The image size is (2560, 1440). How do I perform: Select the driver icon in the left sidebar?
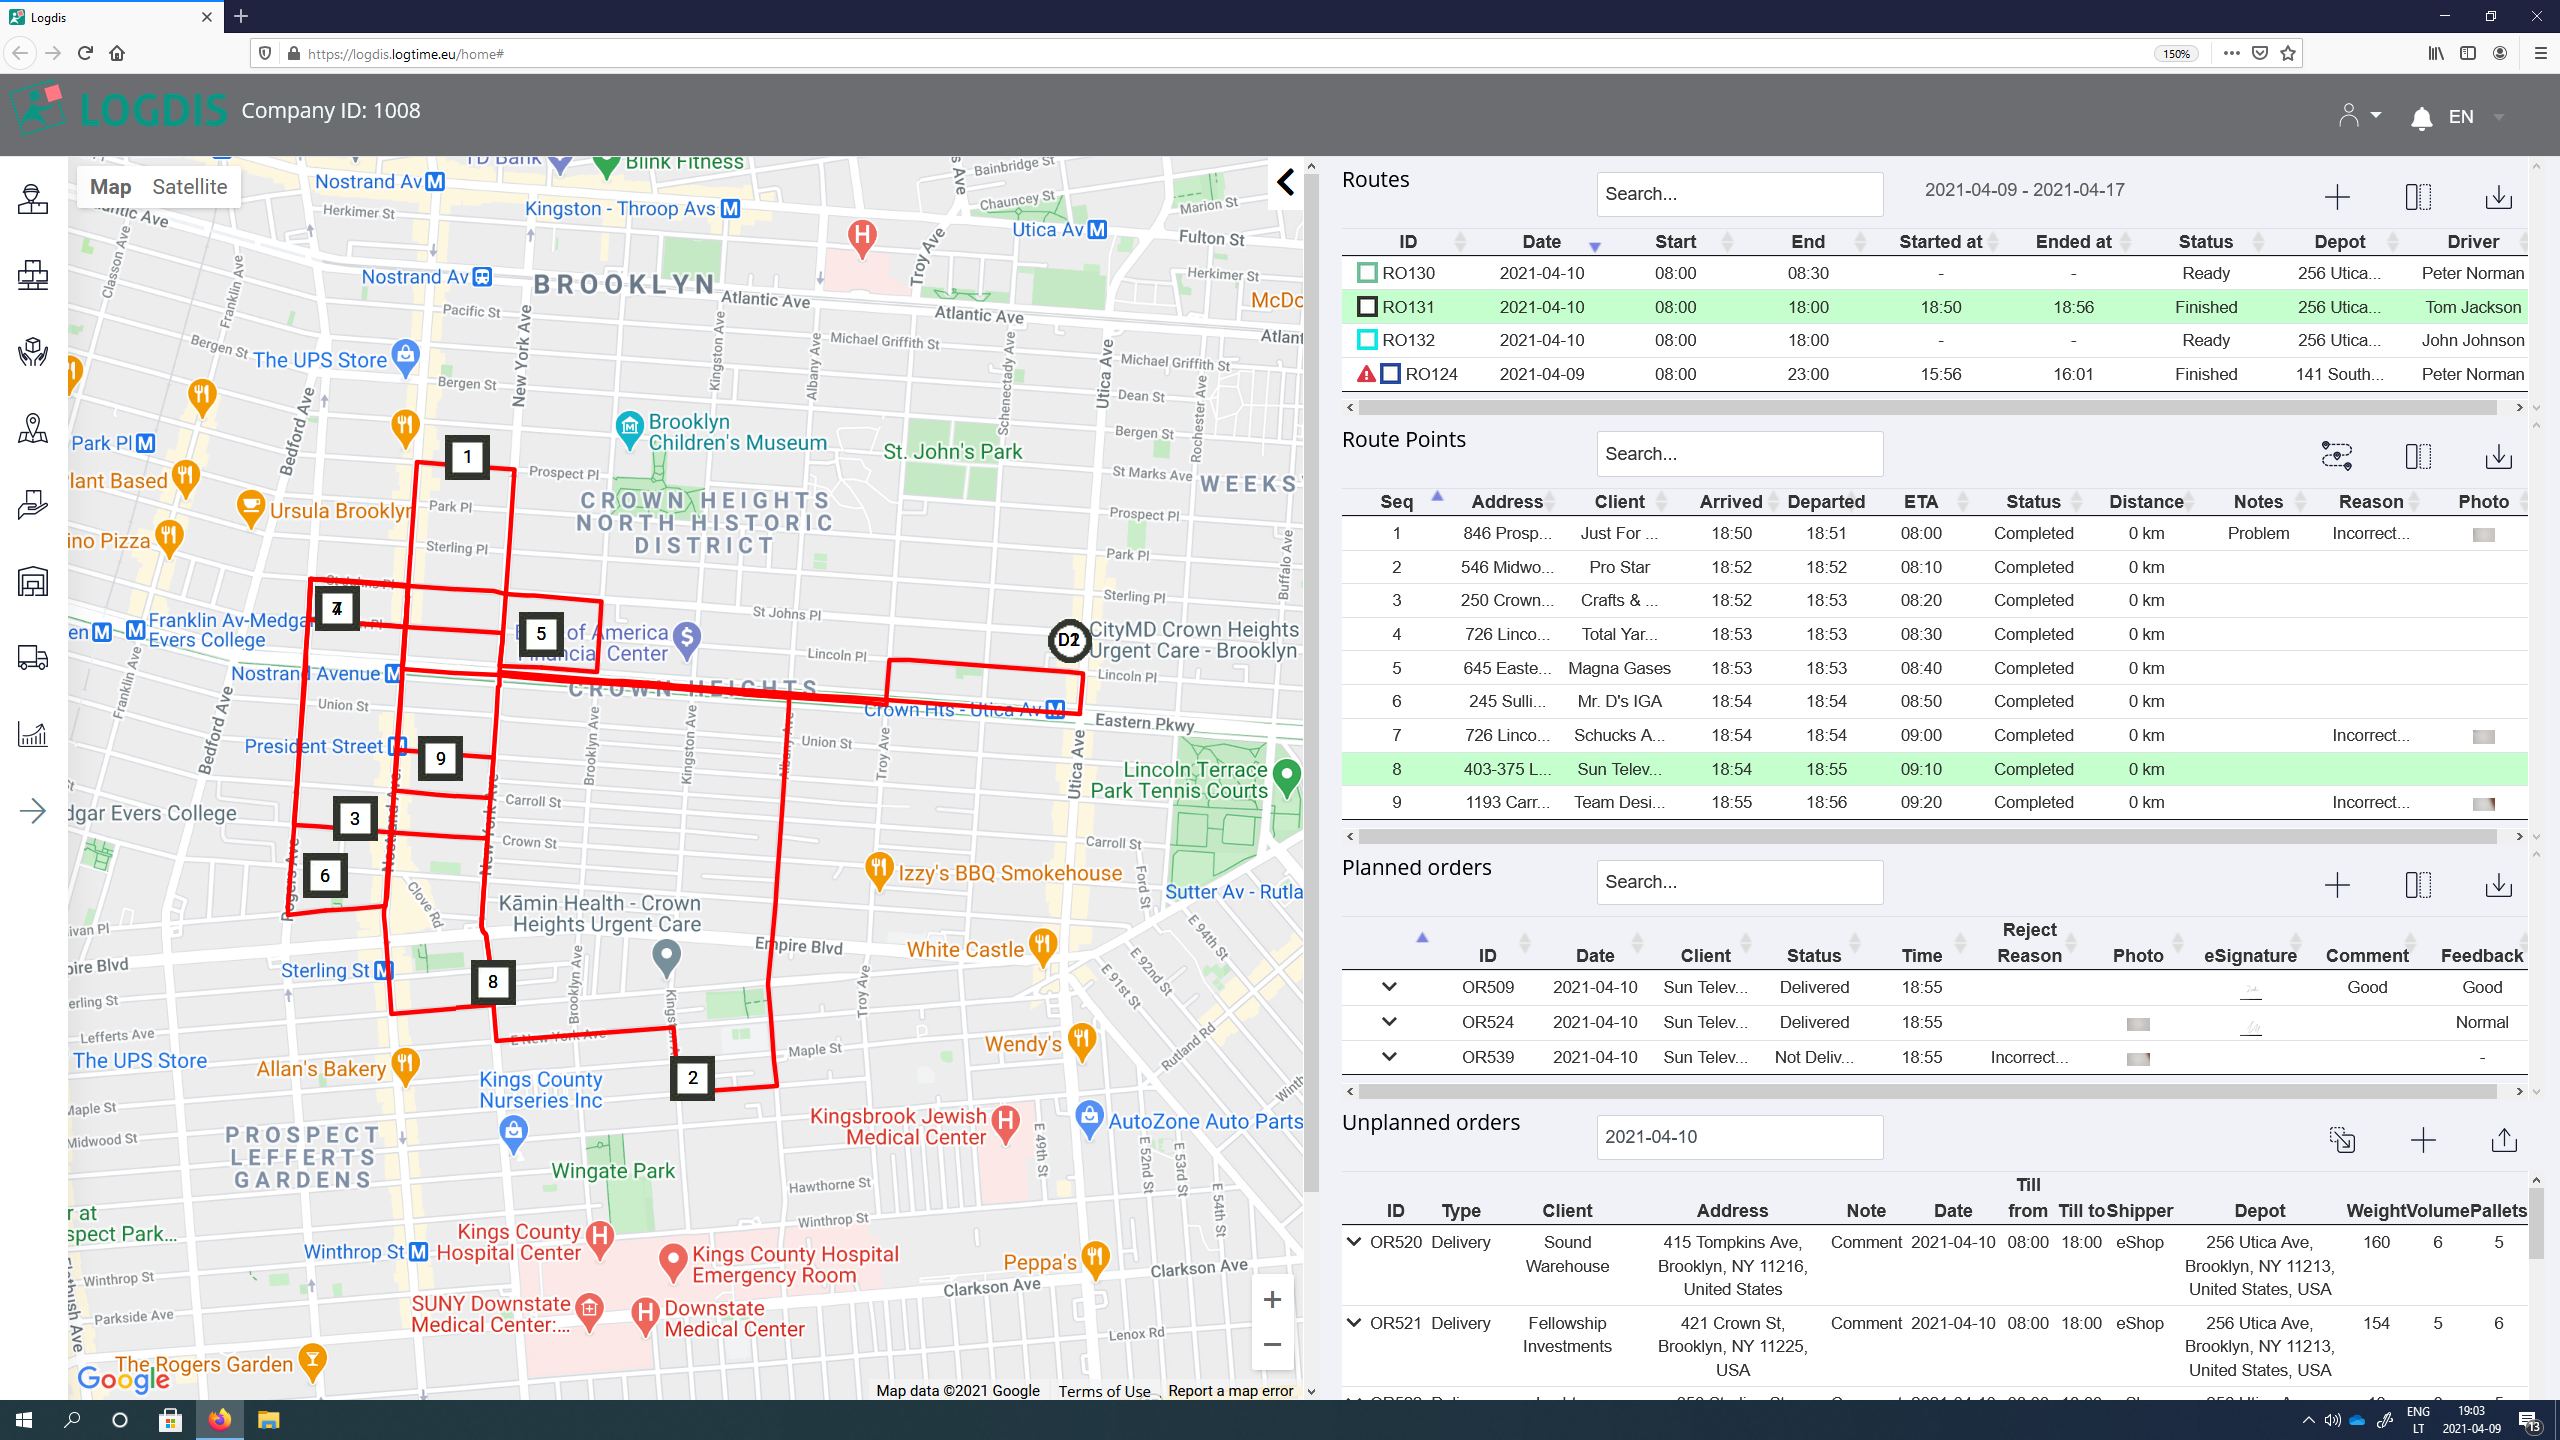coord(32,200)
